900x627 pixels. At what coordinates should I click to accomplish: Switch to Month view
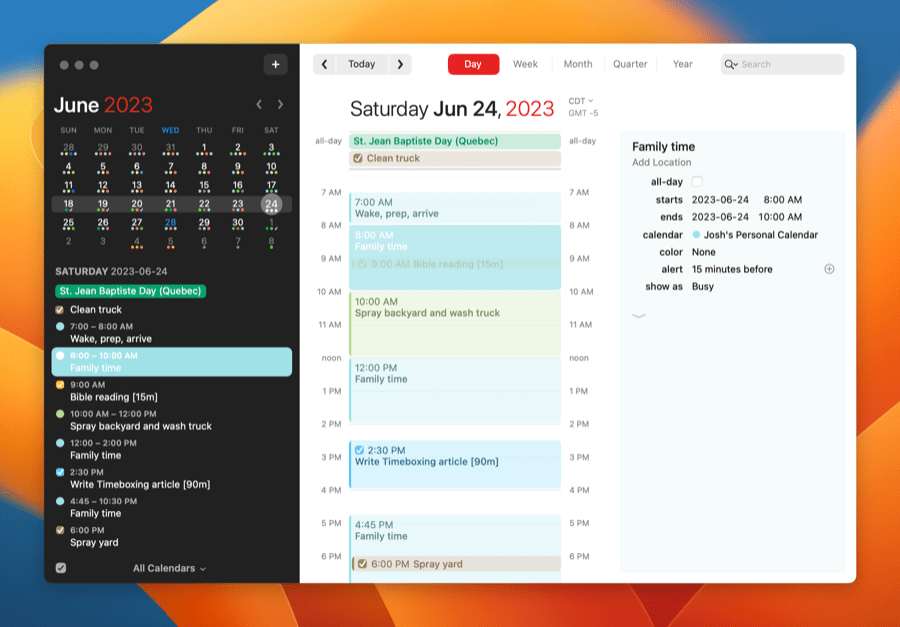[x=578, y=64]
